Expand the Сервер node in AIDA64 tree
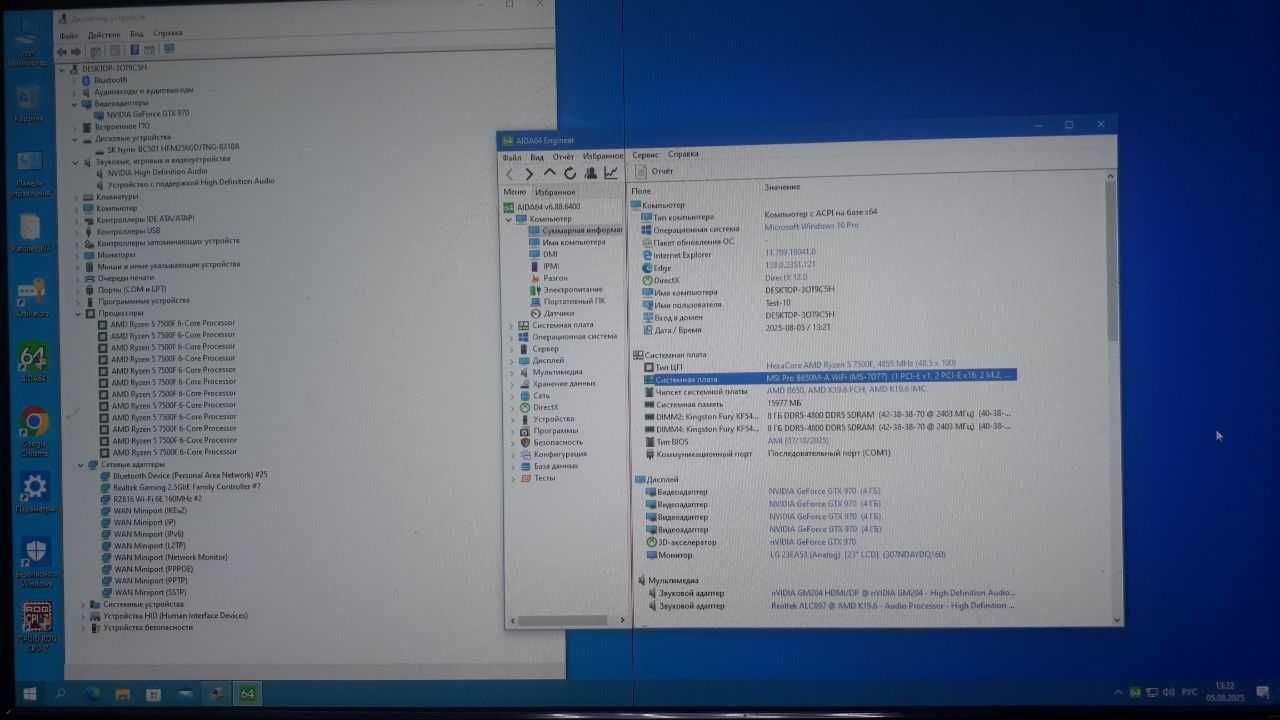This screenshot has width=1280, height=720. [510, 349]
